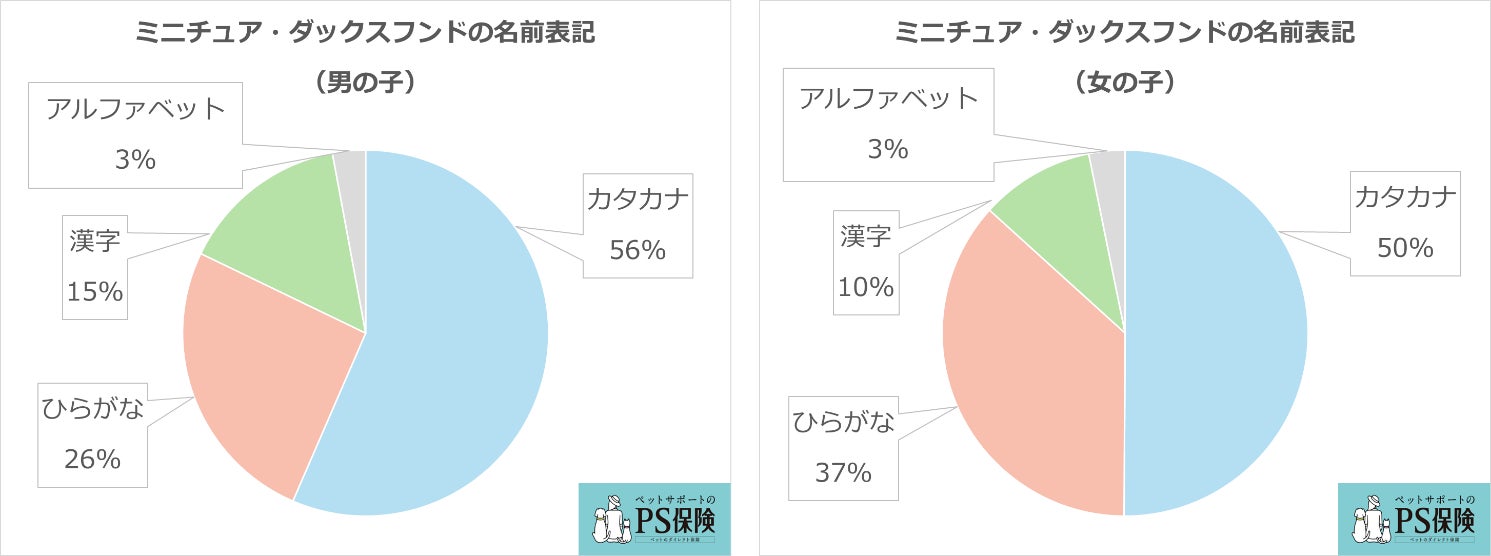Click the カタカナ 50% data label

click(x=1405, y=222)
